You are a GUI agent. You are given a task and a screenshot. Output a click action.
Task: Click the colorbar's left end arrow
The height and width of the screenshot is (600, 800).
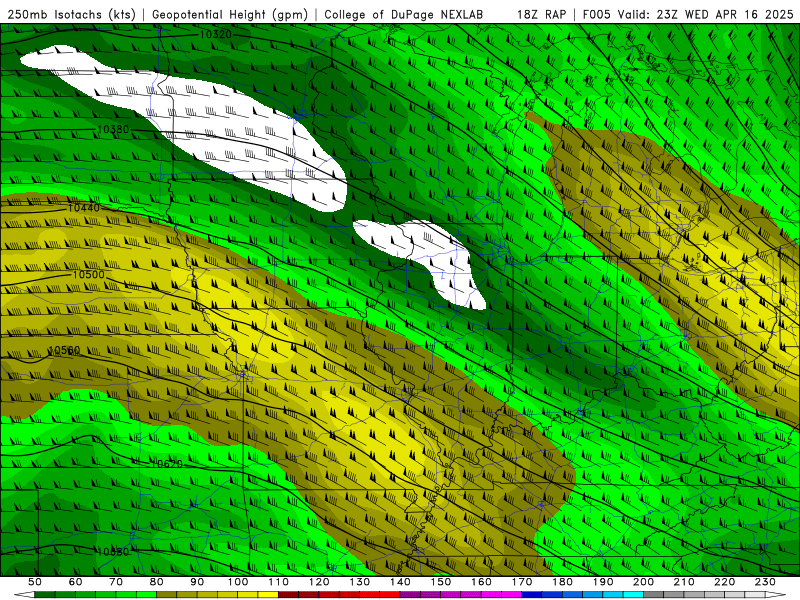[x=24, y=594]
